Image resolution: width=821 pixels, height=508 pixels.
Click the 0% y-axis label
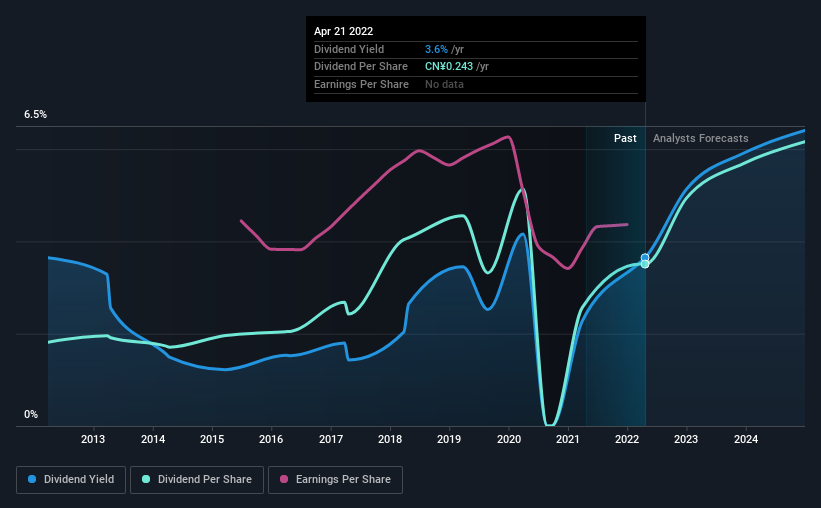31,414
